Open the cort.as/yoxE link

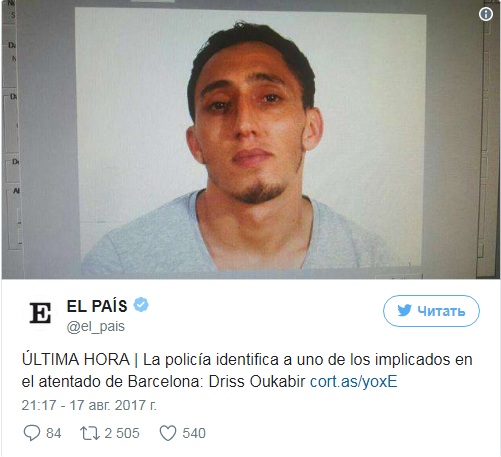click(354, 382)
